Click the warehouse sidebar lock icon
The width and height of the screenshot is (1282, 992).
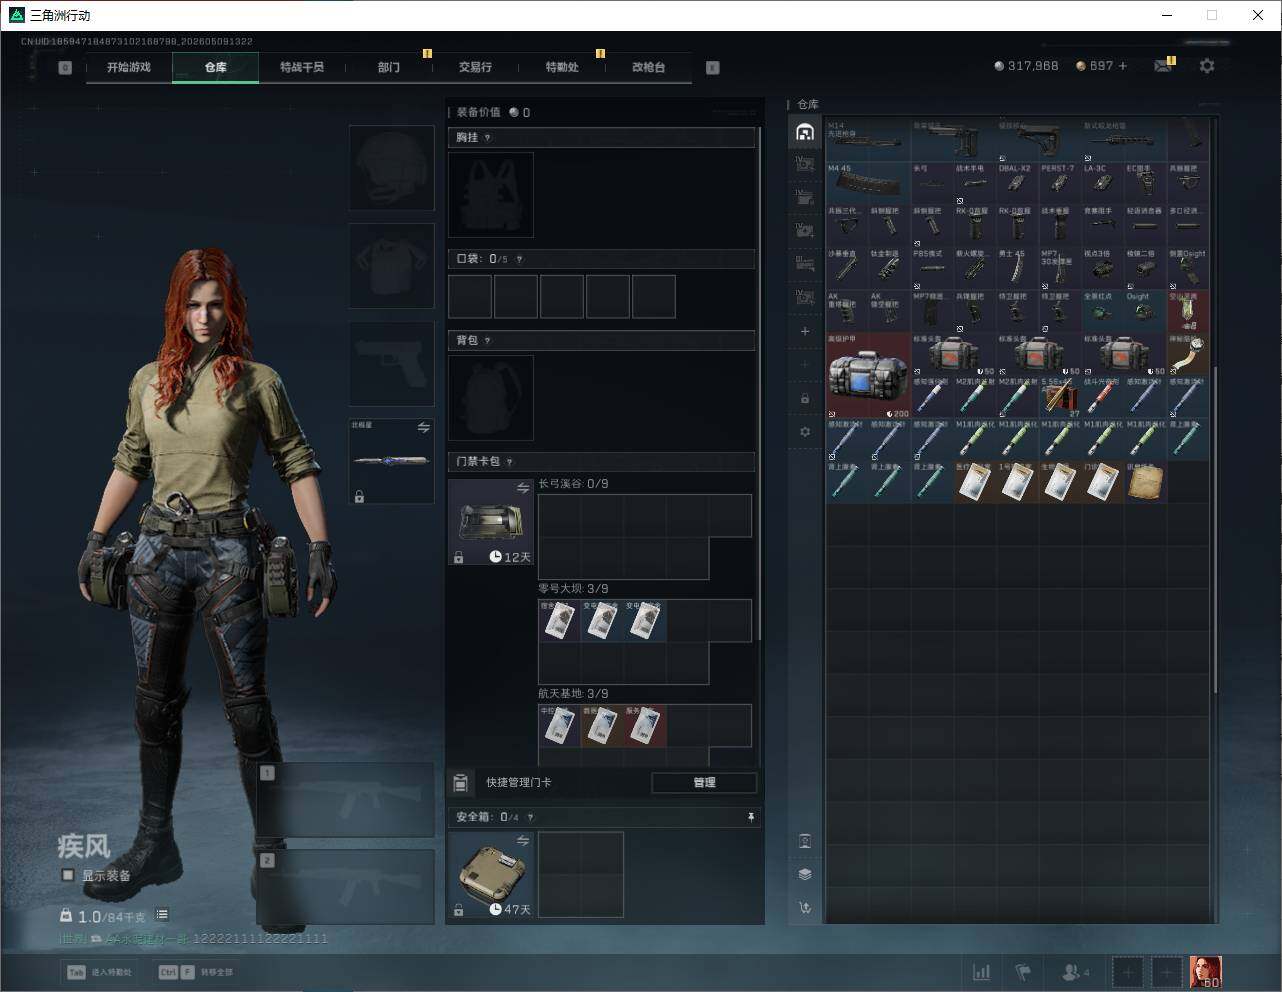click(x=805, y=398)
